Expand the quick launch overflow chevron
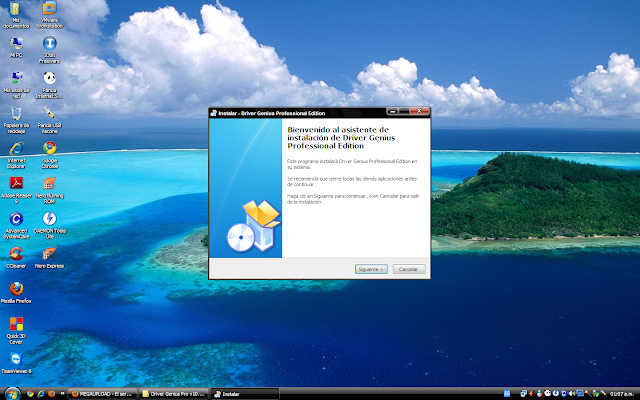This screenshot has width=640, height=400. click(62, 394)
